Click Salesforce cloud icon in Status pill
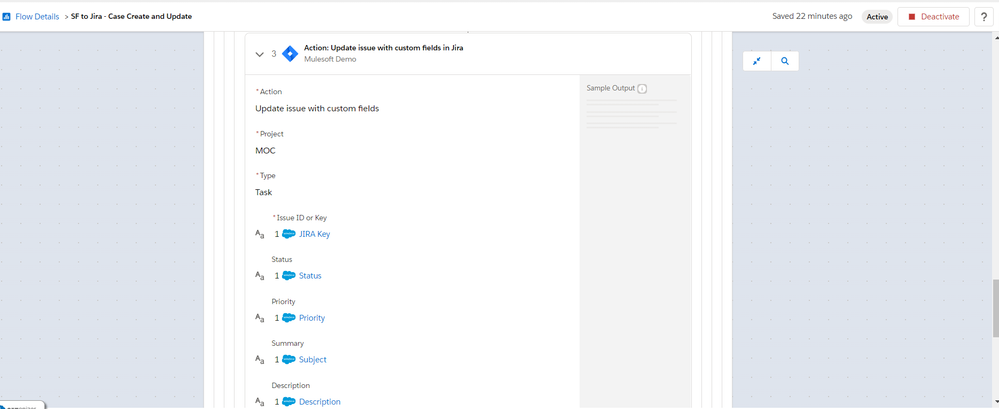 click(289, 276)
